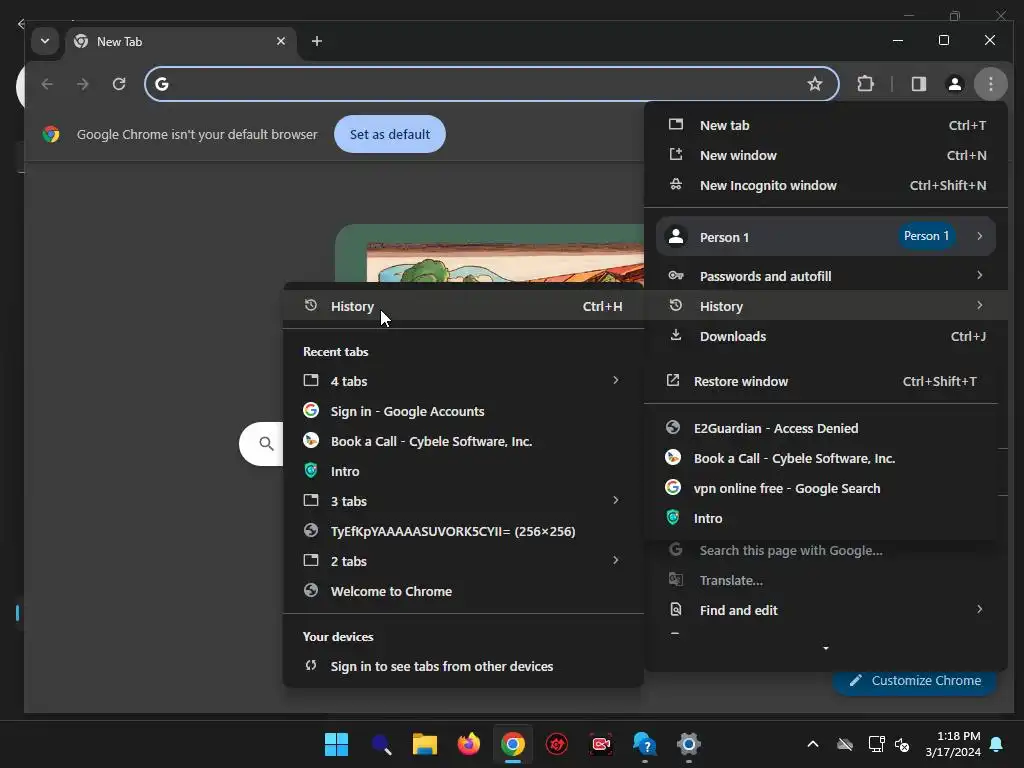1024x768 pixels.
Task: Open E2Guardian - Access Denied entry
Action: (x=822, y=428)
